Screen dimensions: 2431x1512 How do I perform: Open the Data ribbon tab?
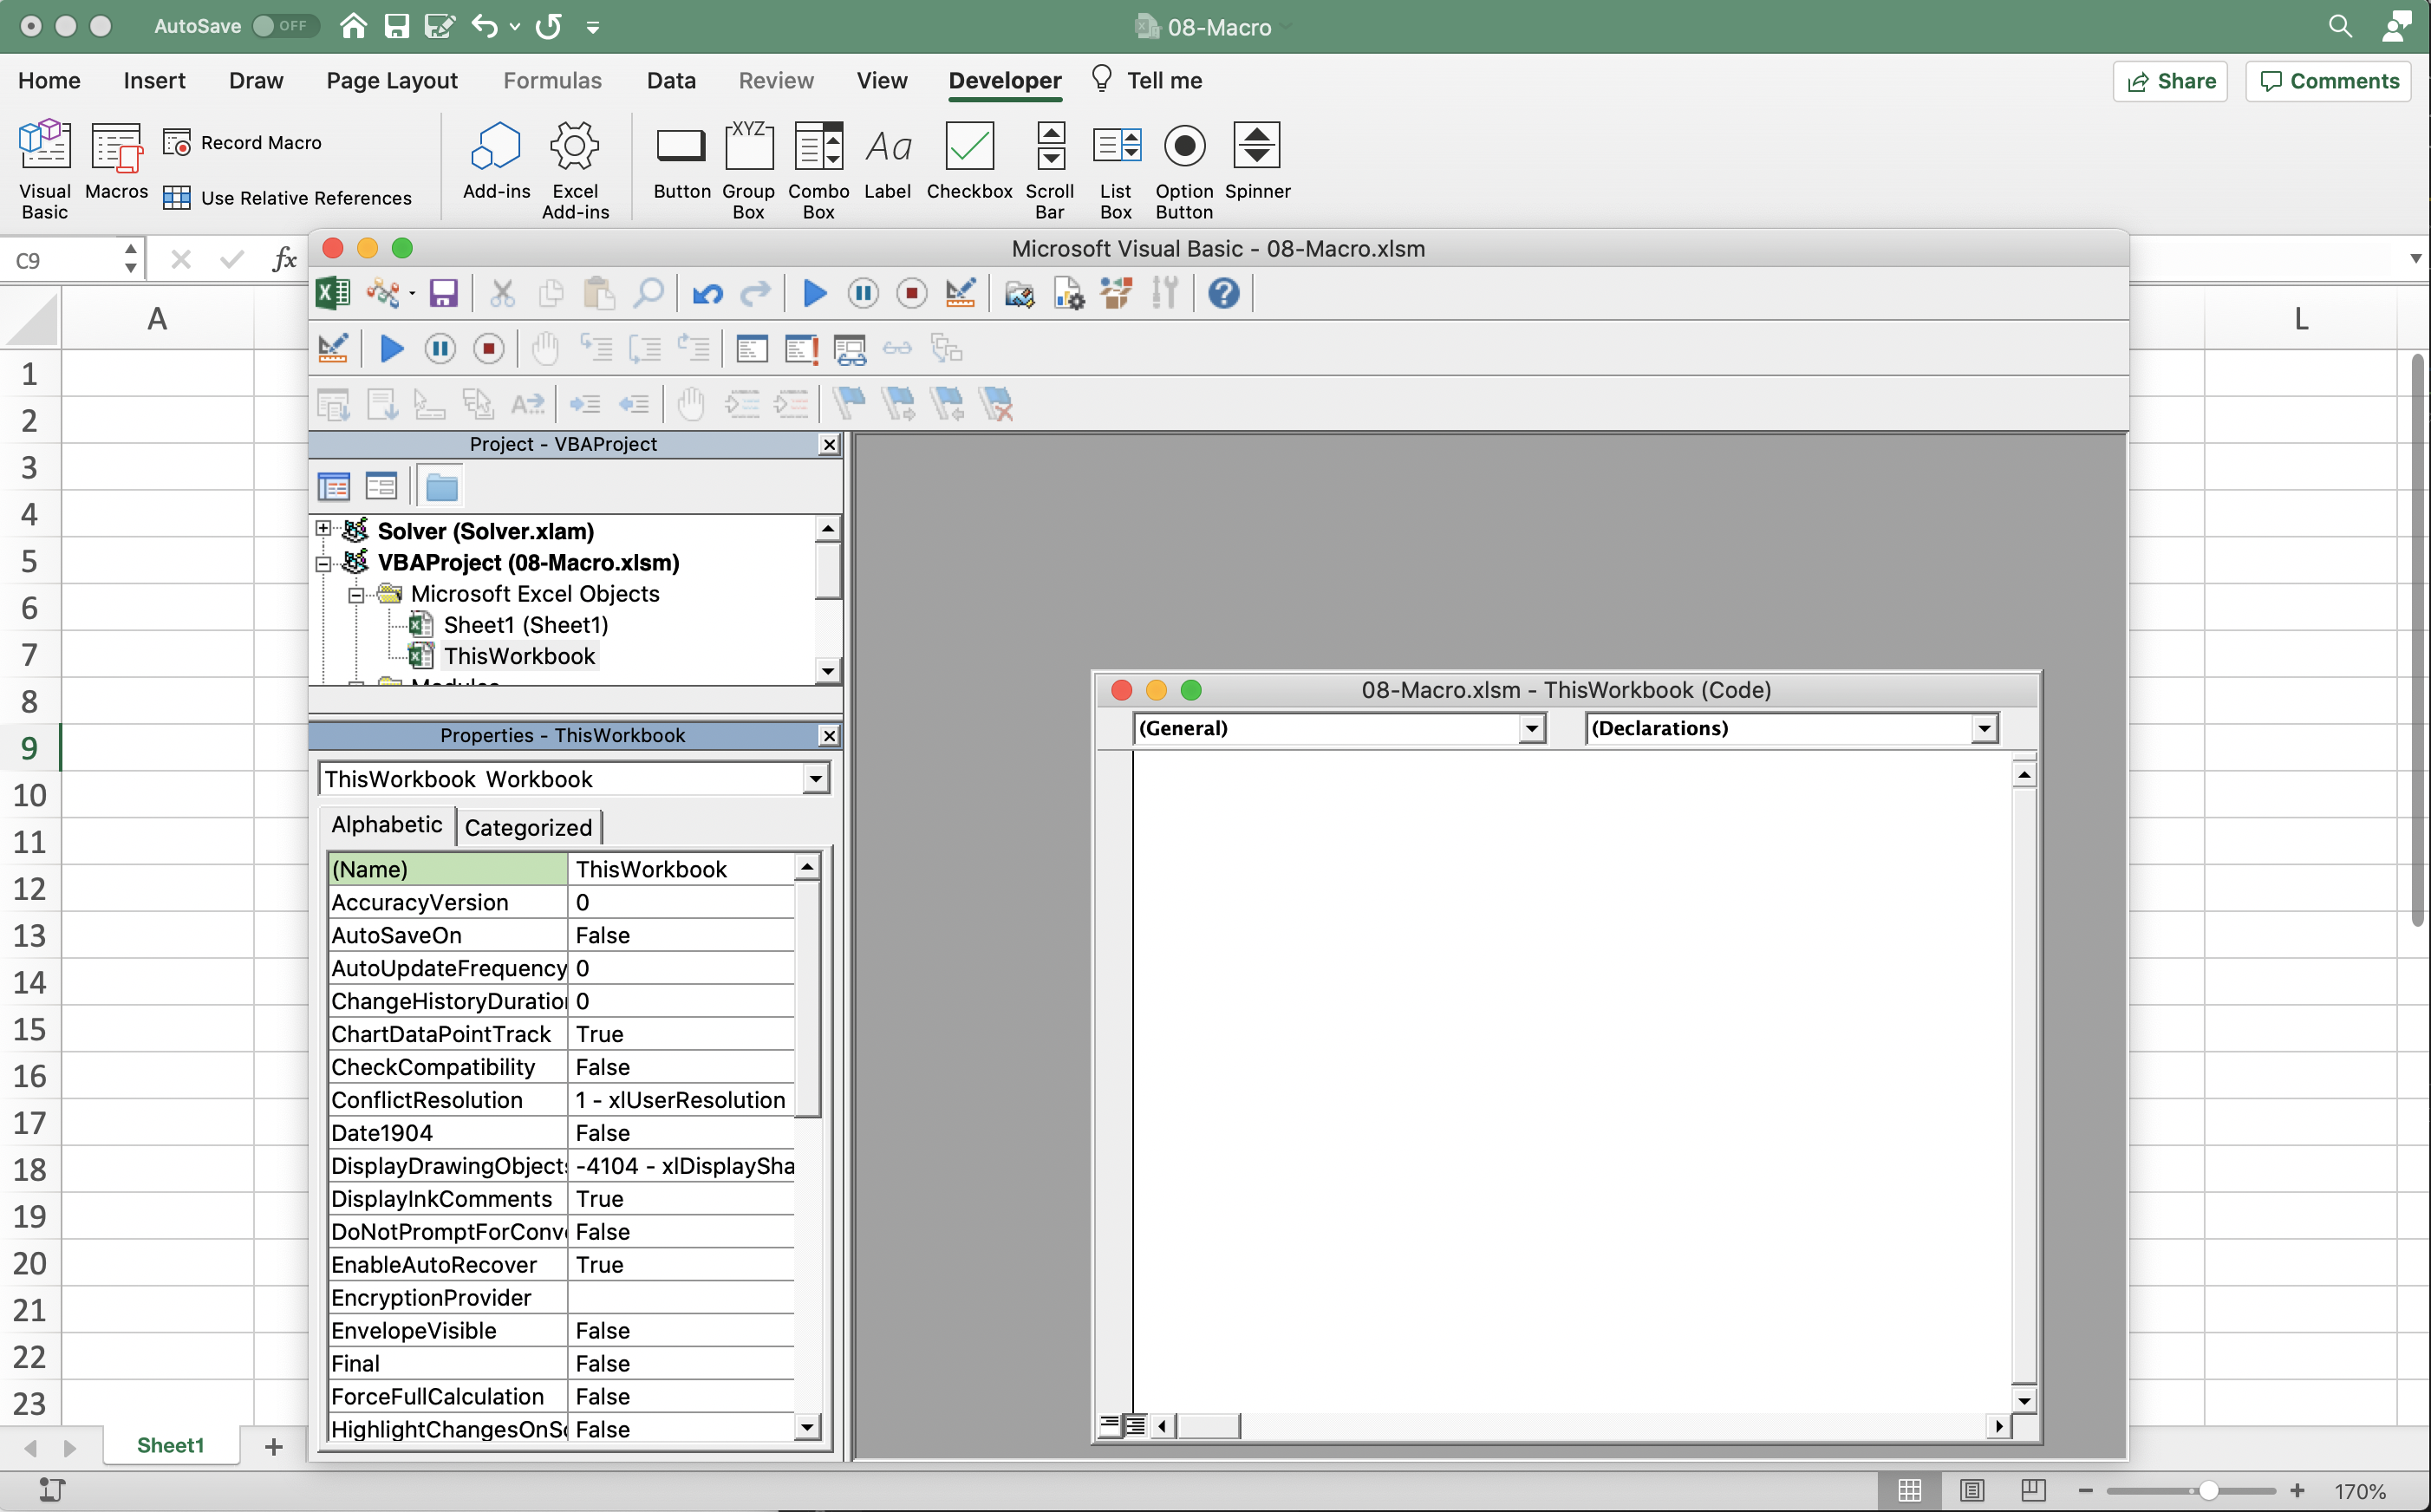(670, 80)
